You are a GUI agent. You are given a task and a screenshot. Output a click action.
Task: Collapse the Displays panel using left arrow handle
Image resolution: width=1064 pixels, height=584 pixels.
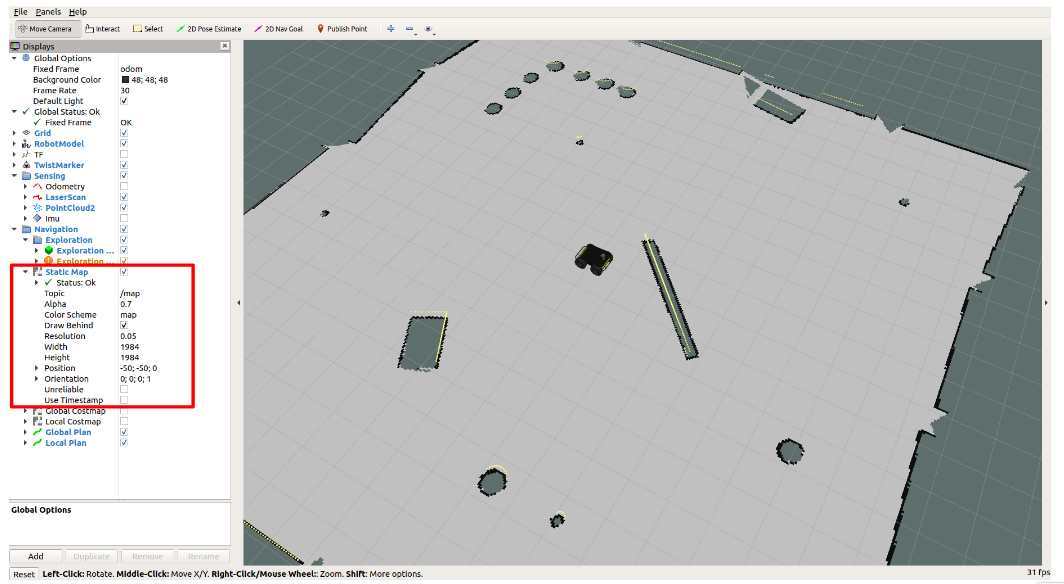(x=238, y=303)
